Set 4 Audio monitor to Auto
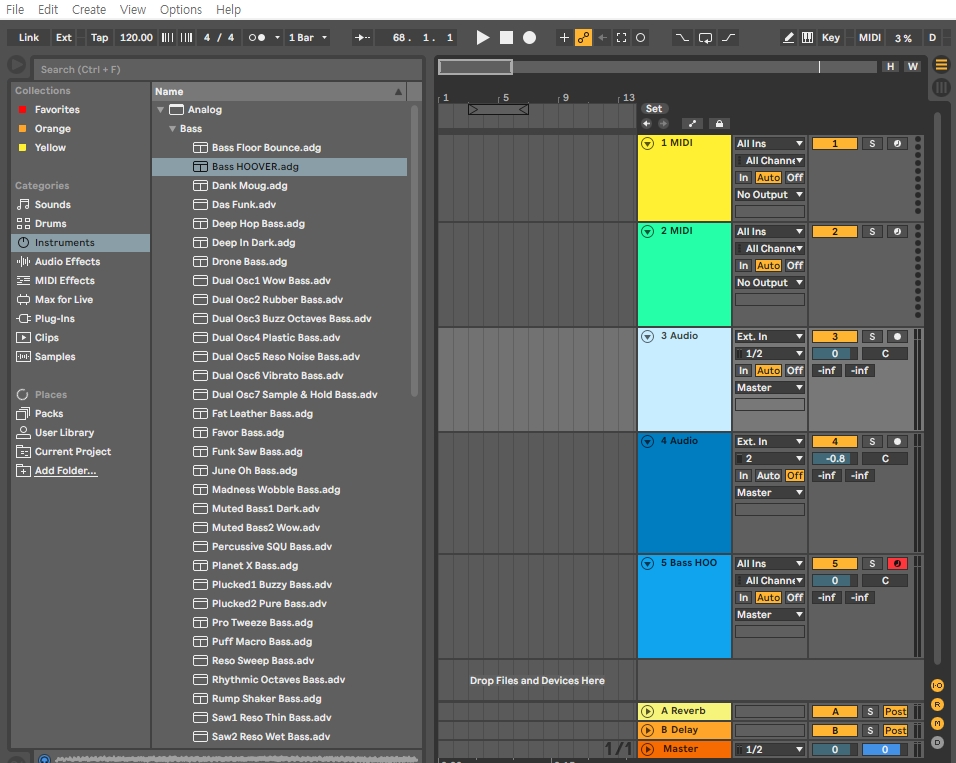The width and height of the screenshot is (956, 763). [x=768, y=476]
